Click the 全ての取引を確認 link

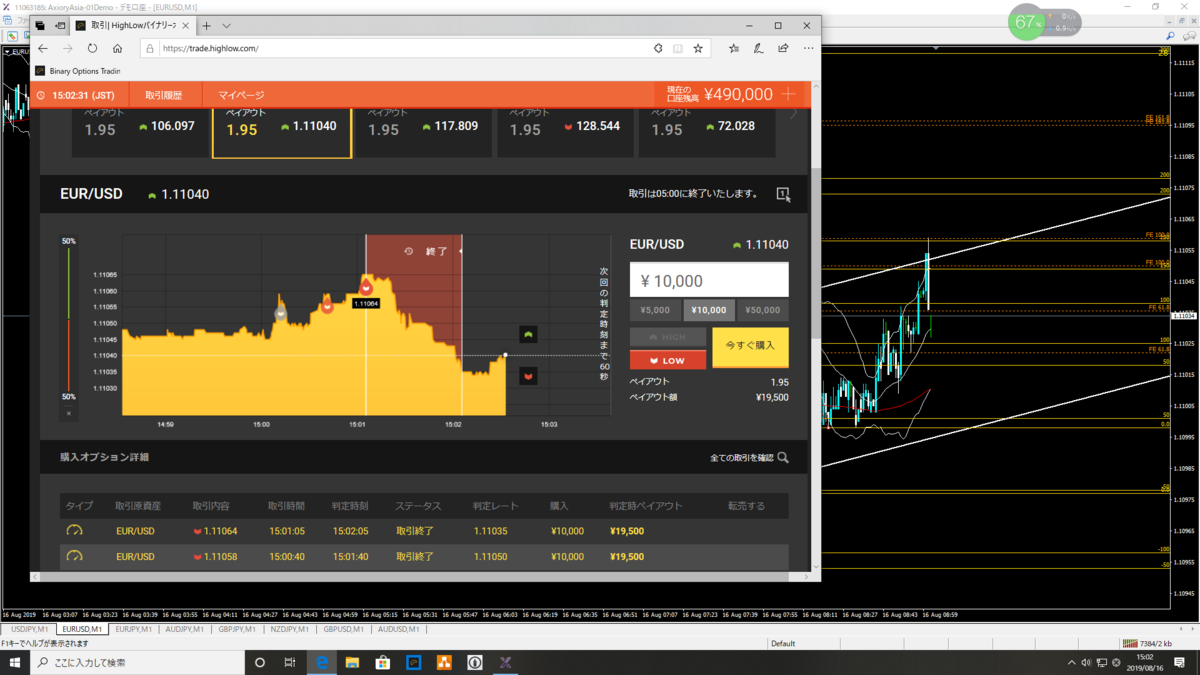point(741,457)
